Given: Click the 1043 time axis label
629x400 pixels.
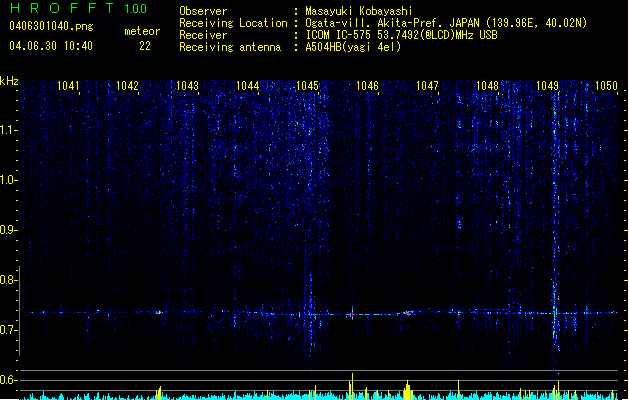Looking at the screenshot, I should 187,86.
